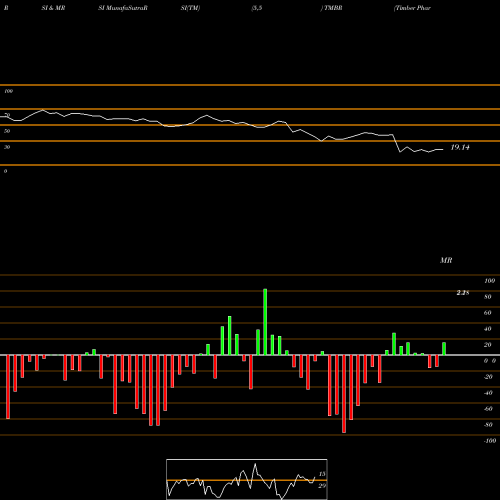Click the first red bar at left edge
500x500 pixels.
8,387
